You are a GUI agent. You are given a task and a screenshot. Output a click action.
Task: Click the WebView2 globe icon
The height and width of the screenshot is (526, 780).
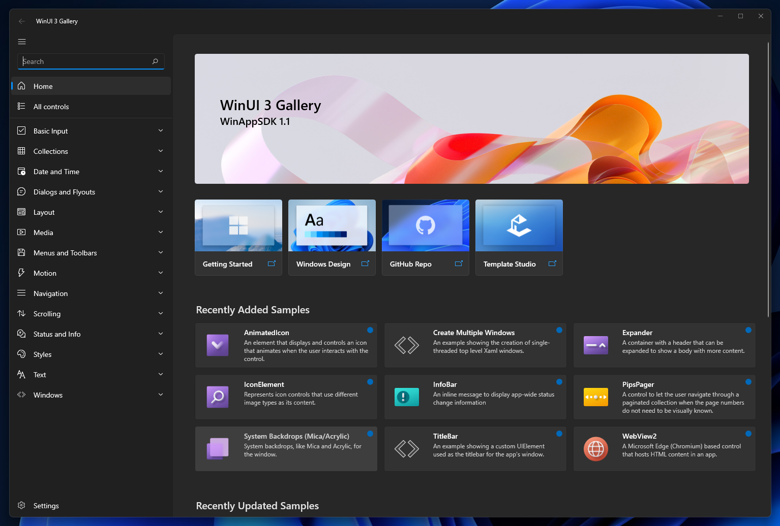595,448
